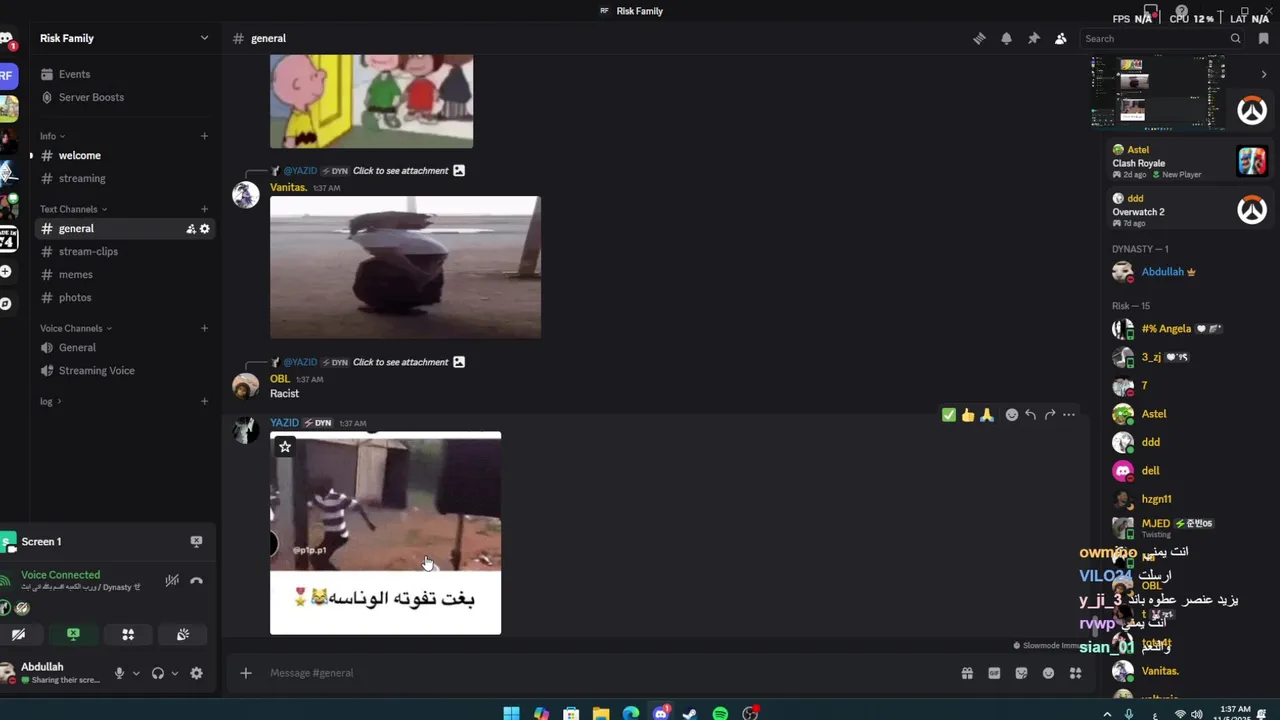Collapse the Info category
The image size is (1280, 720).
[x=52, y=136]
